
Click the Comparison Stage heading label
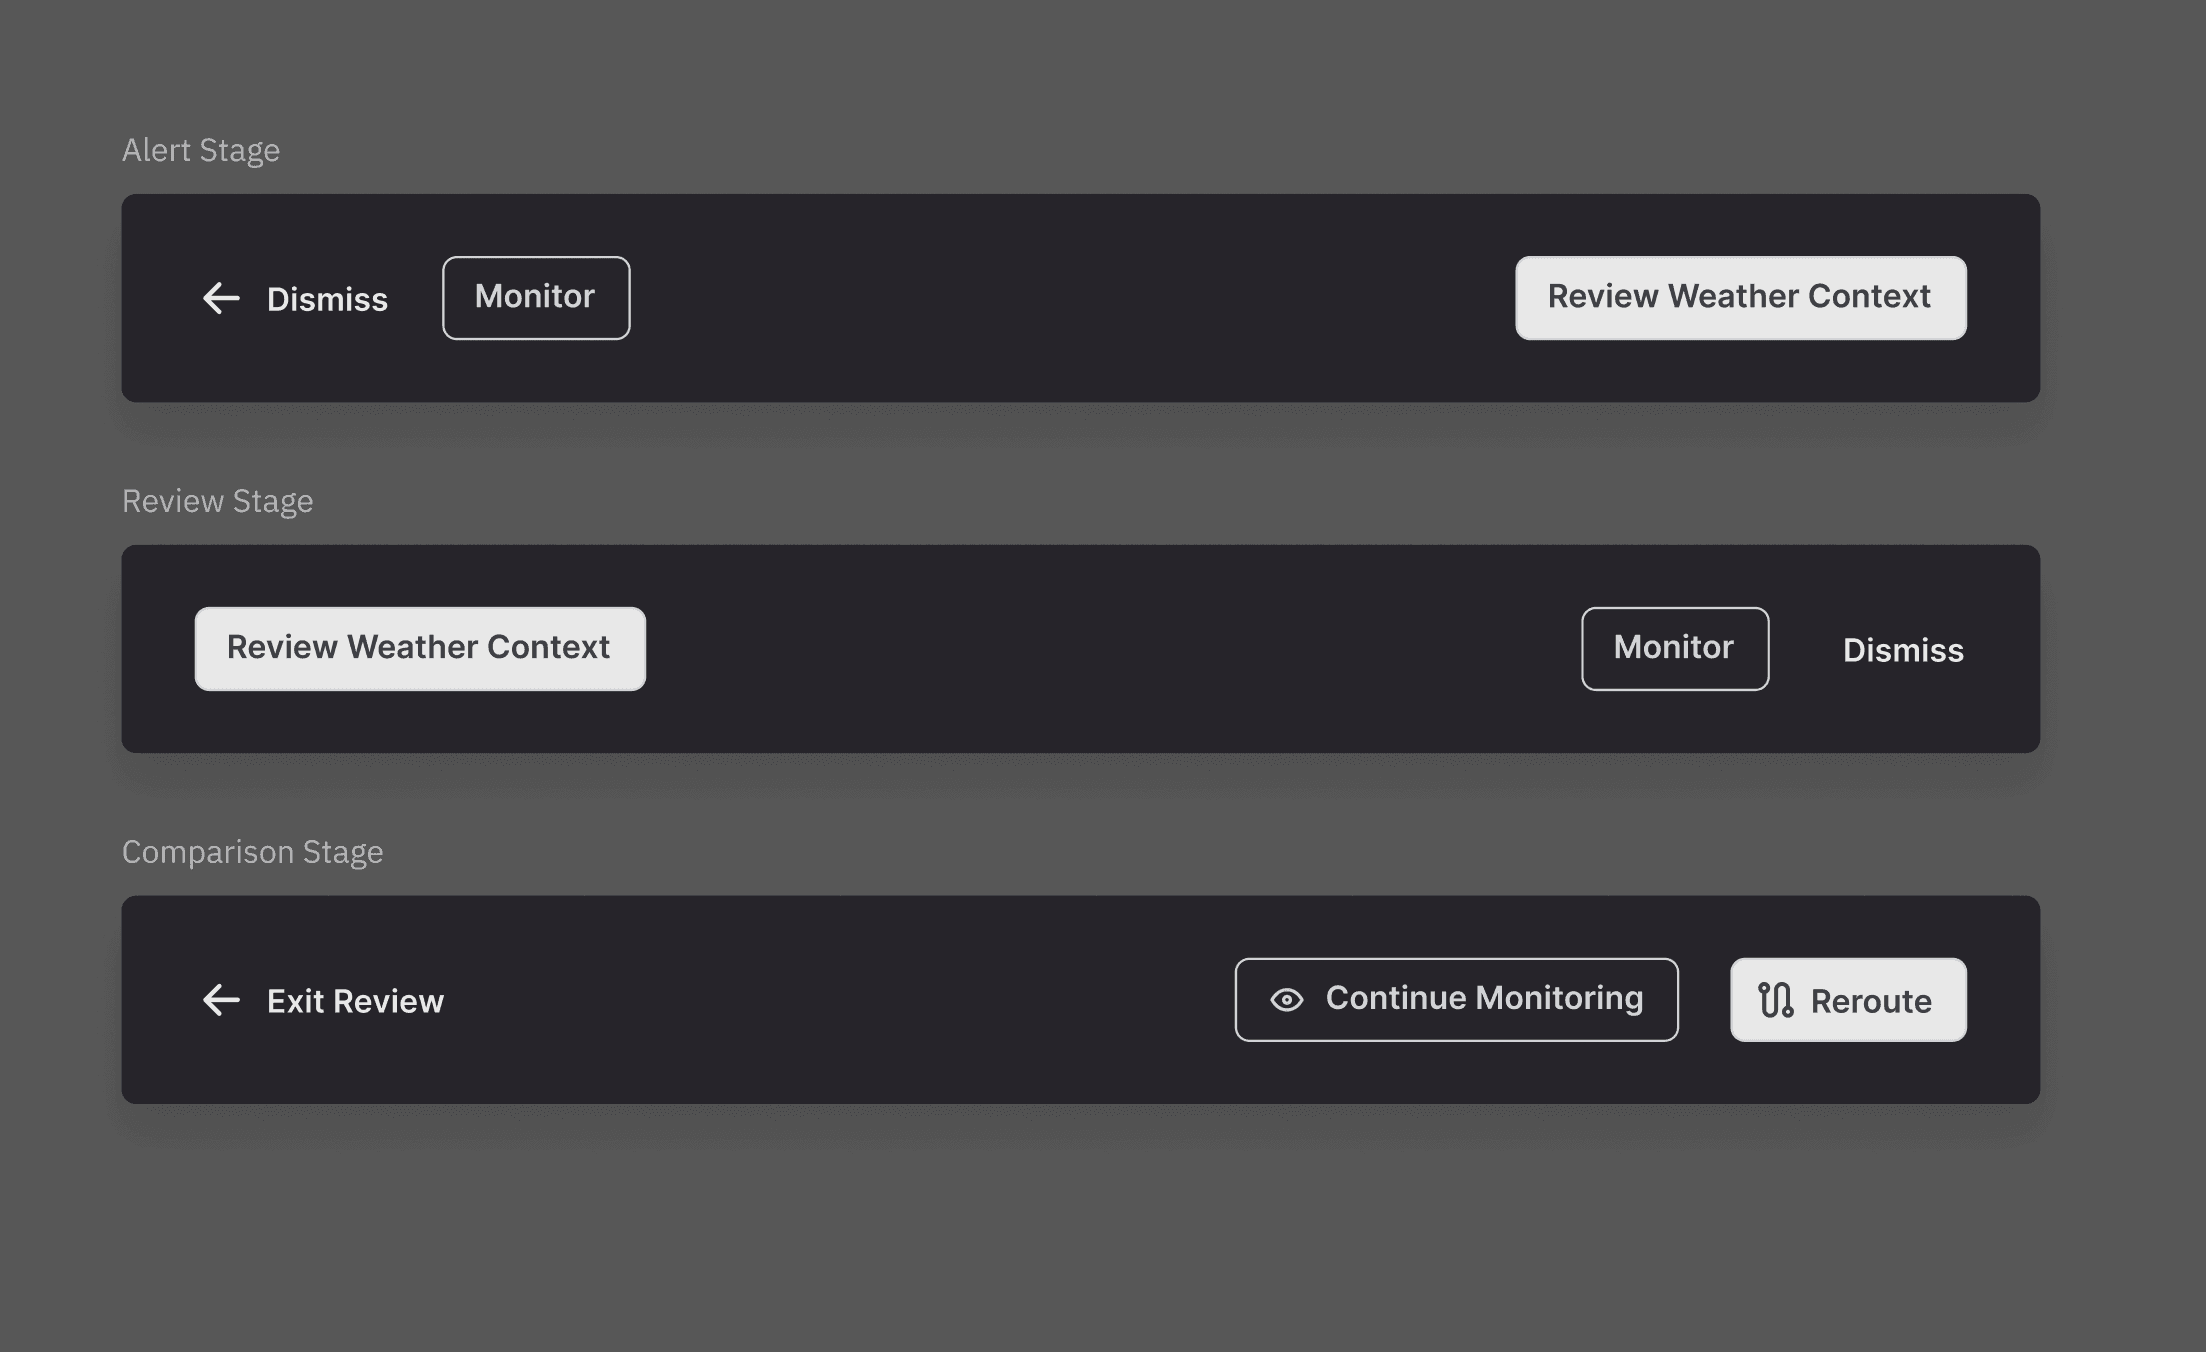tap(252, 852)
